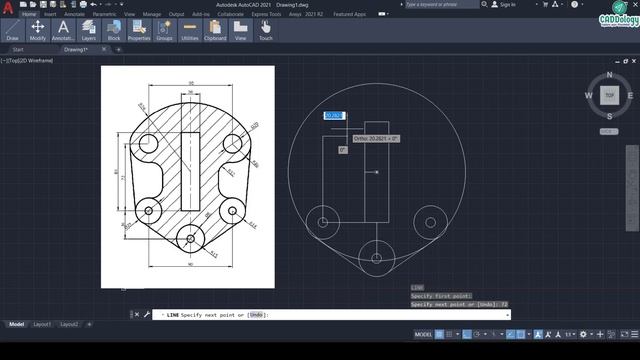Open the Groups ribbon panel
640x360 pixels.
164,30
